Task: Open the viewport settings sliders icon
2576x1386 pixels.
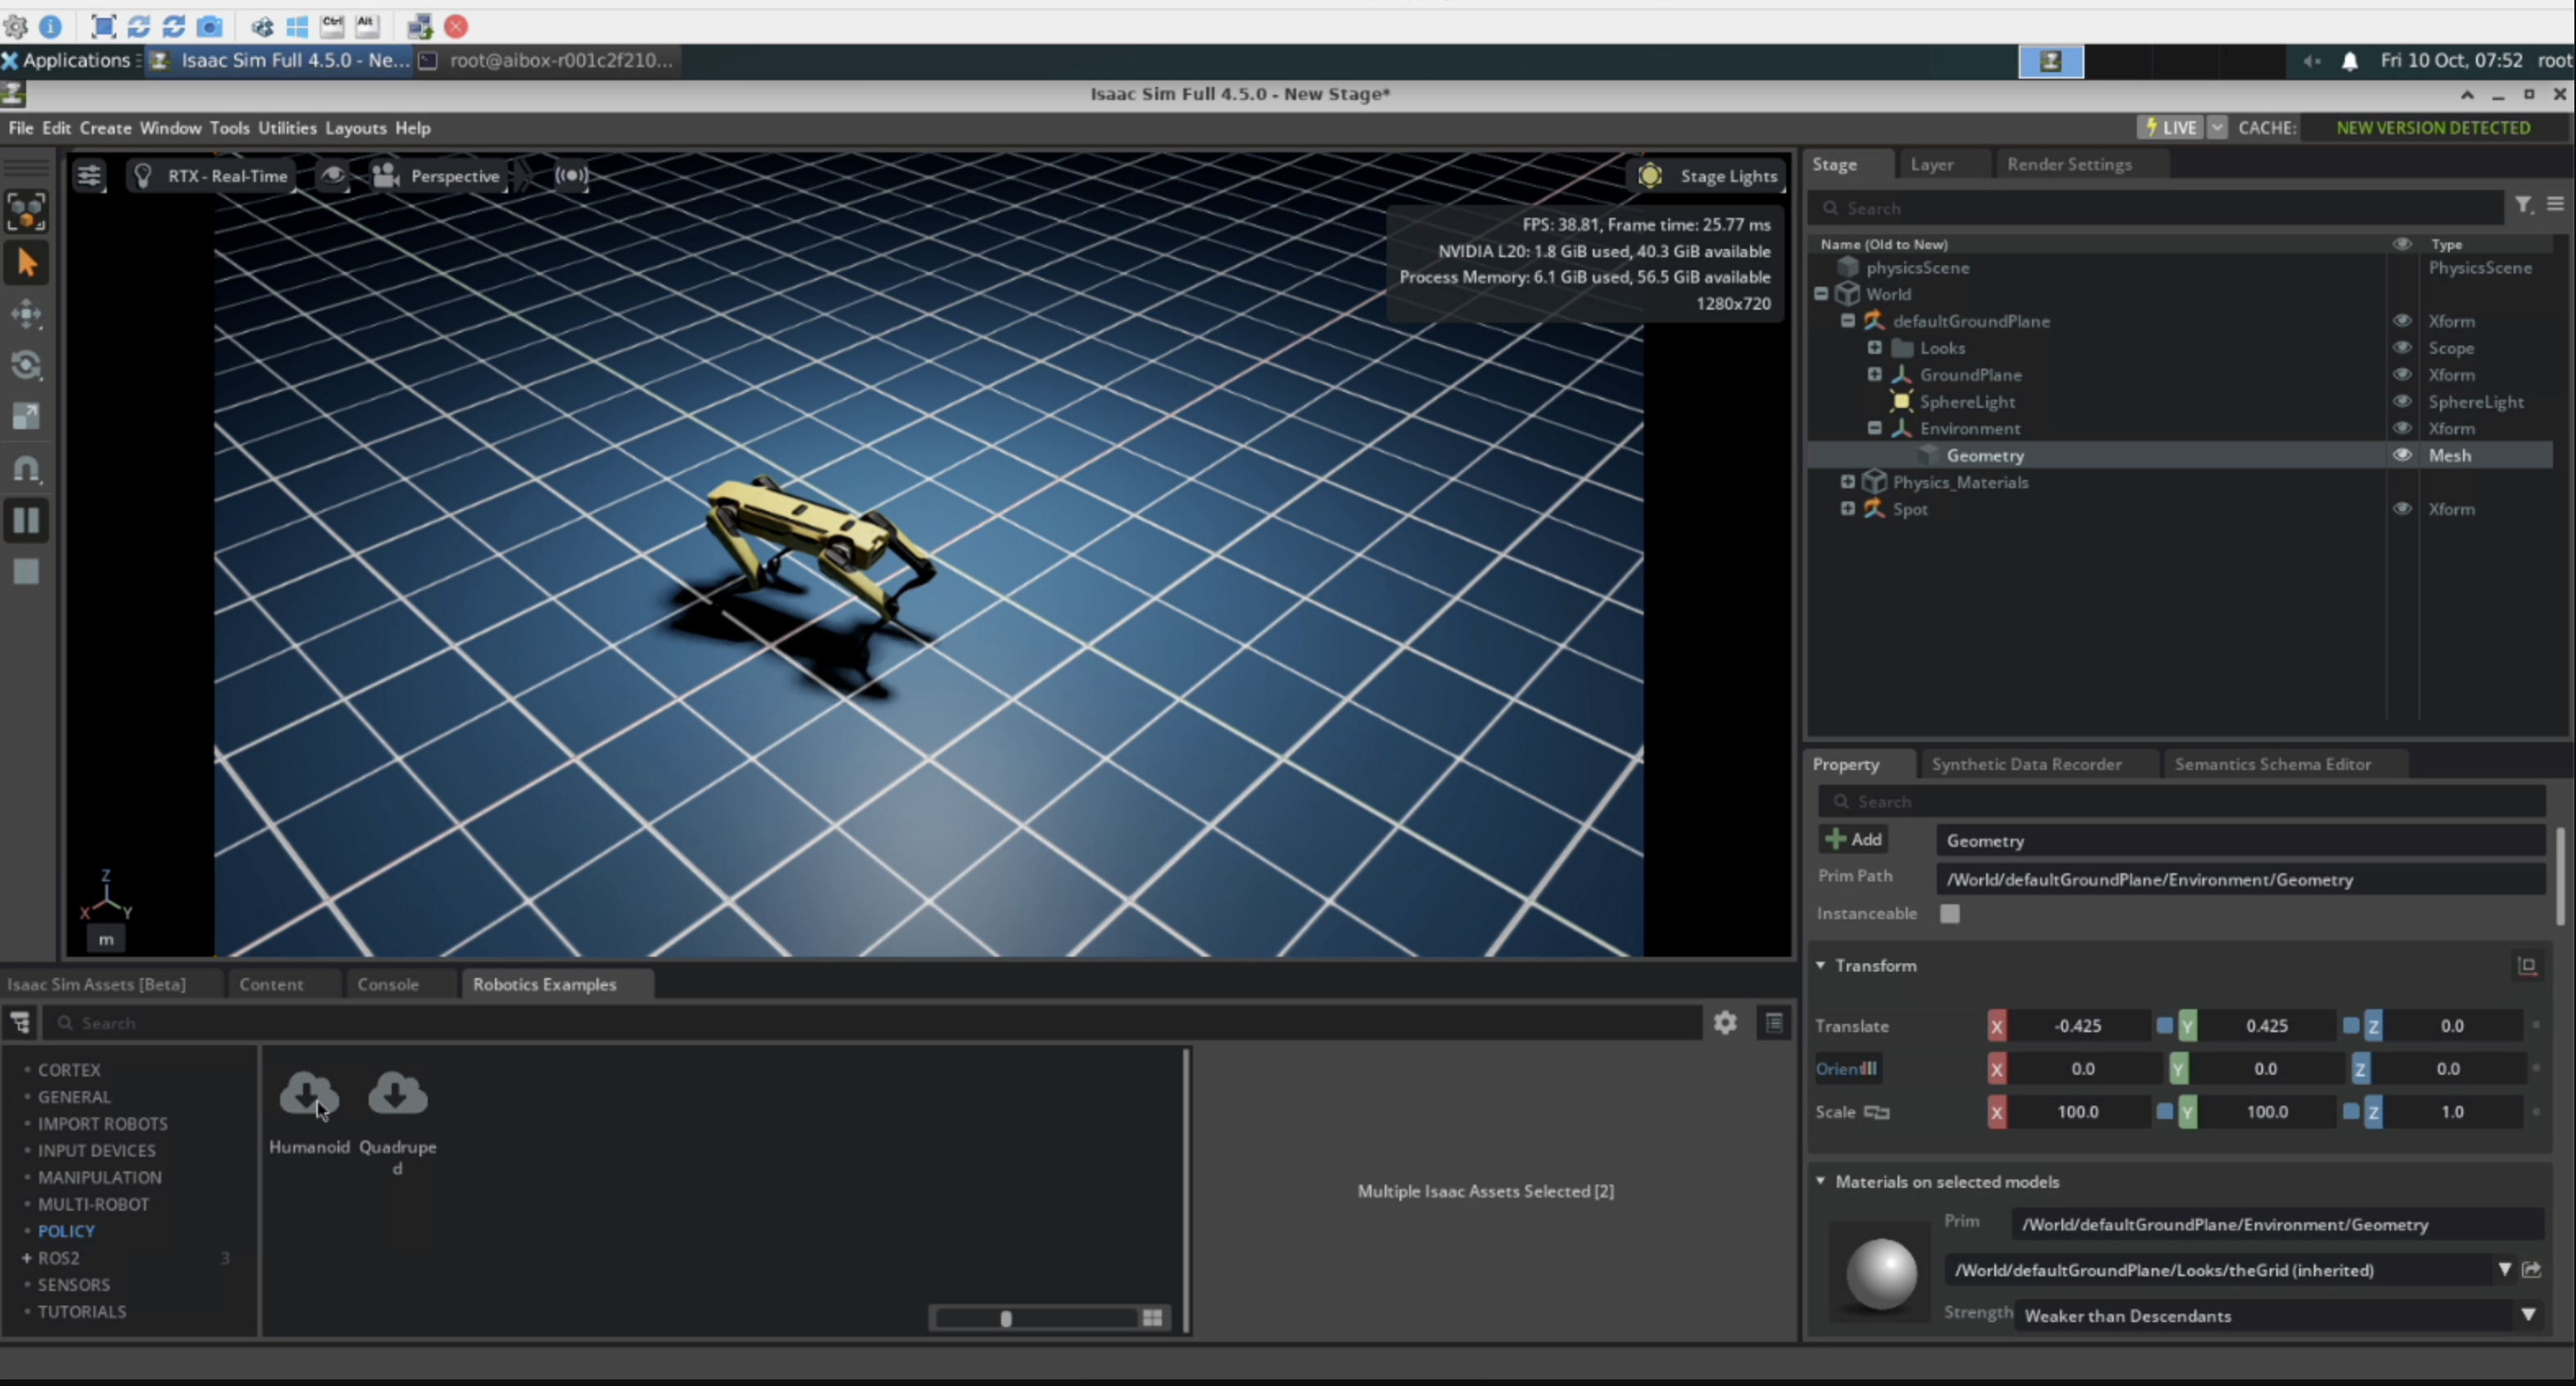Action: tap(89, 176)
